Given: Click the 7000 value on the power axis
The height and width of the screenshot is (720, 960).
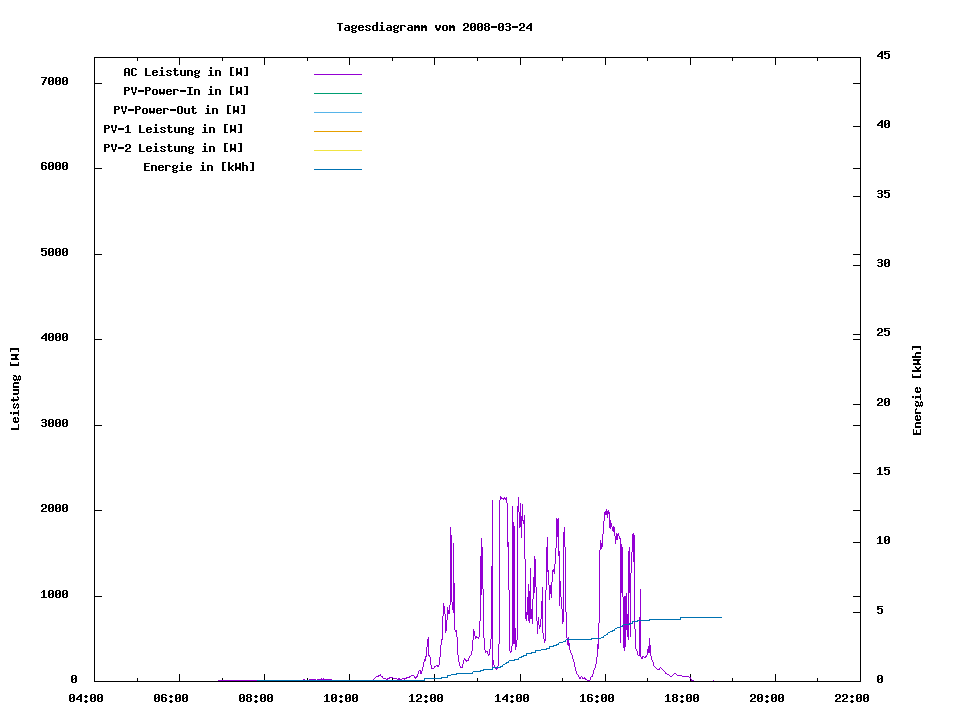Looking at the screenshot, I should [x=54, y=81].
